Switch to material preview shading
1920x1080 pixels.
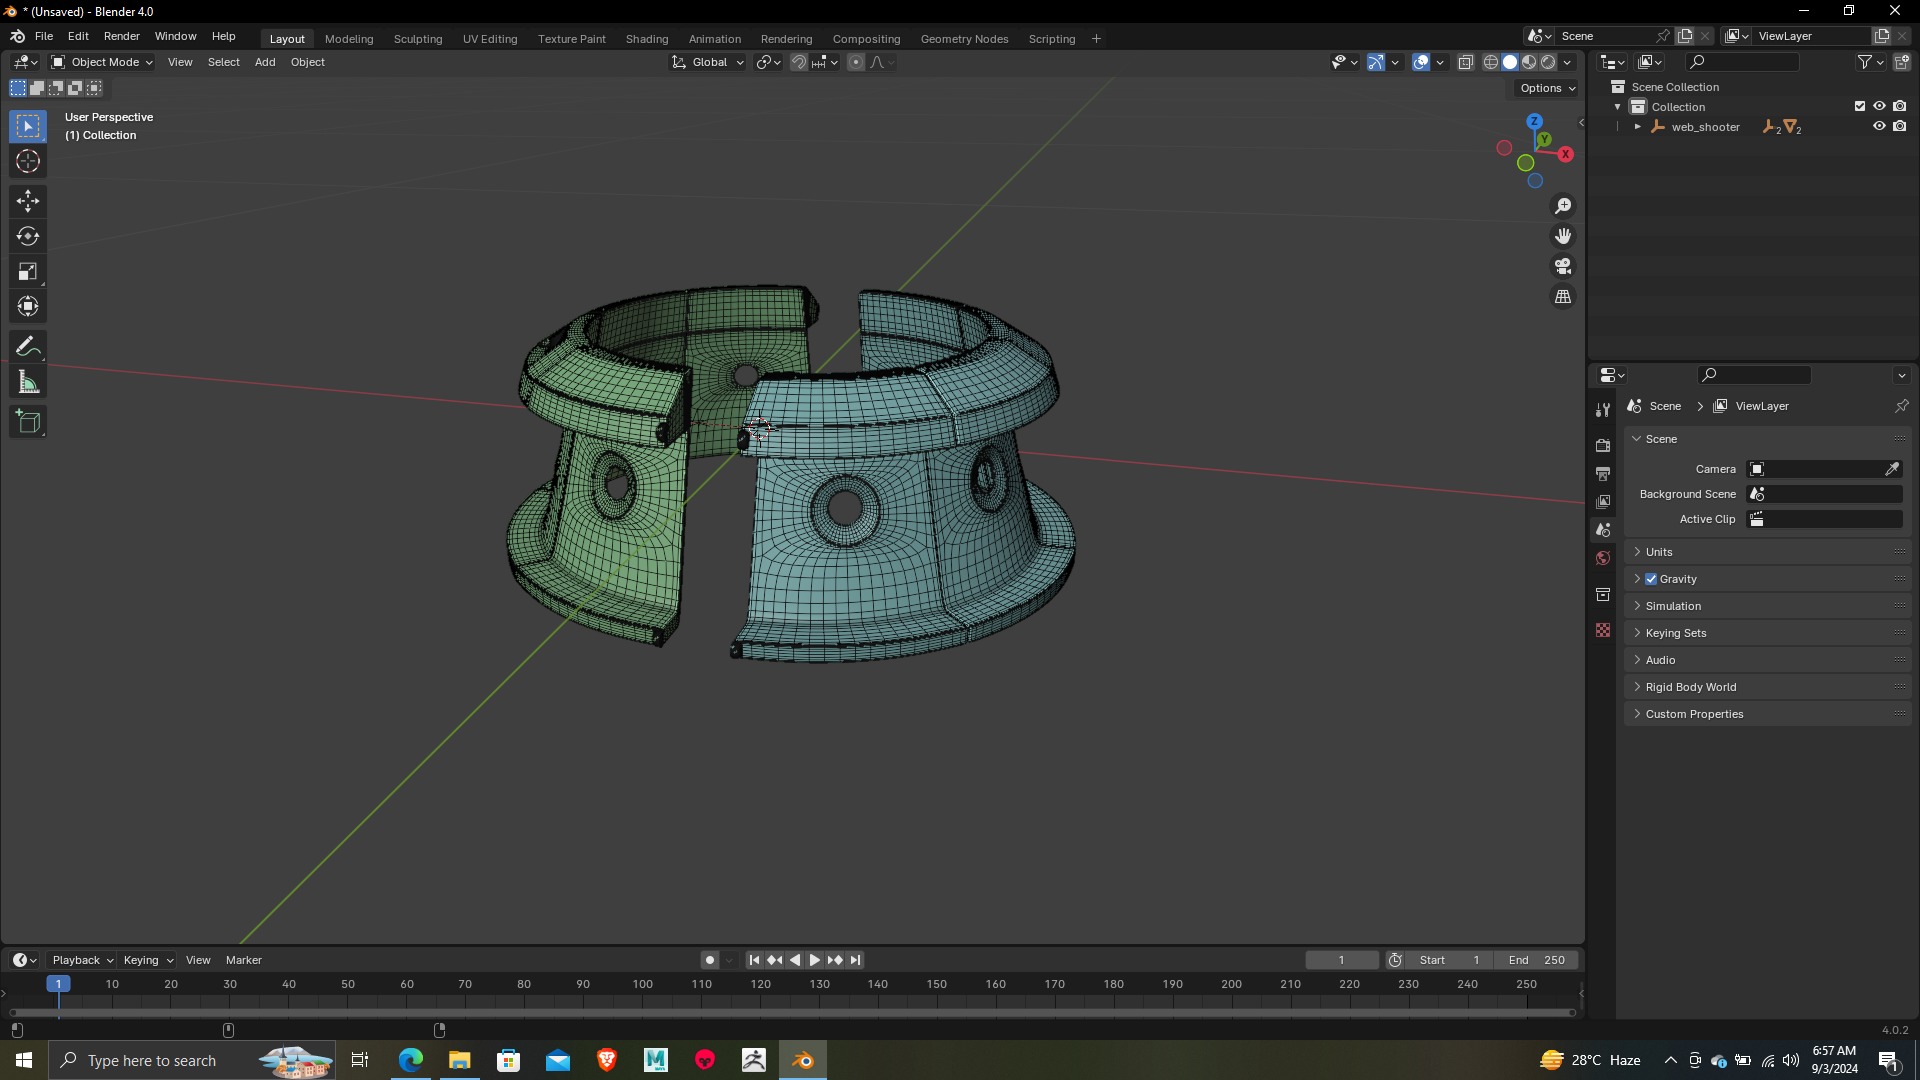point(1529,62)
